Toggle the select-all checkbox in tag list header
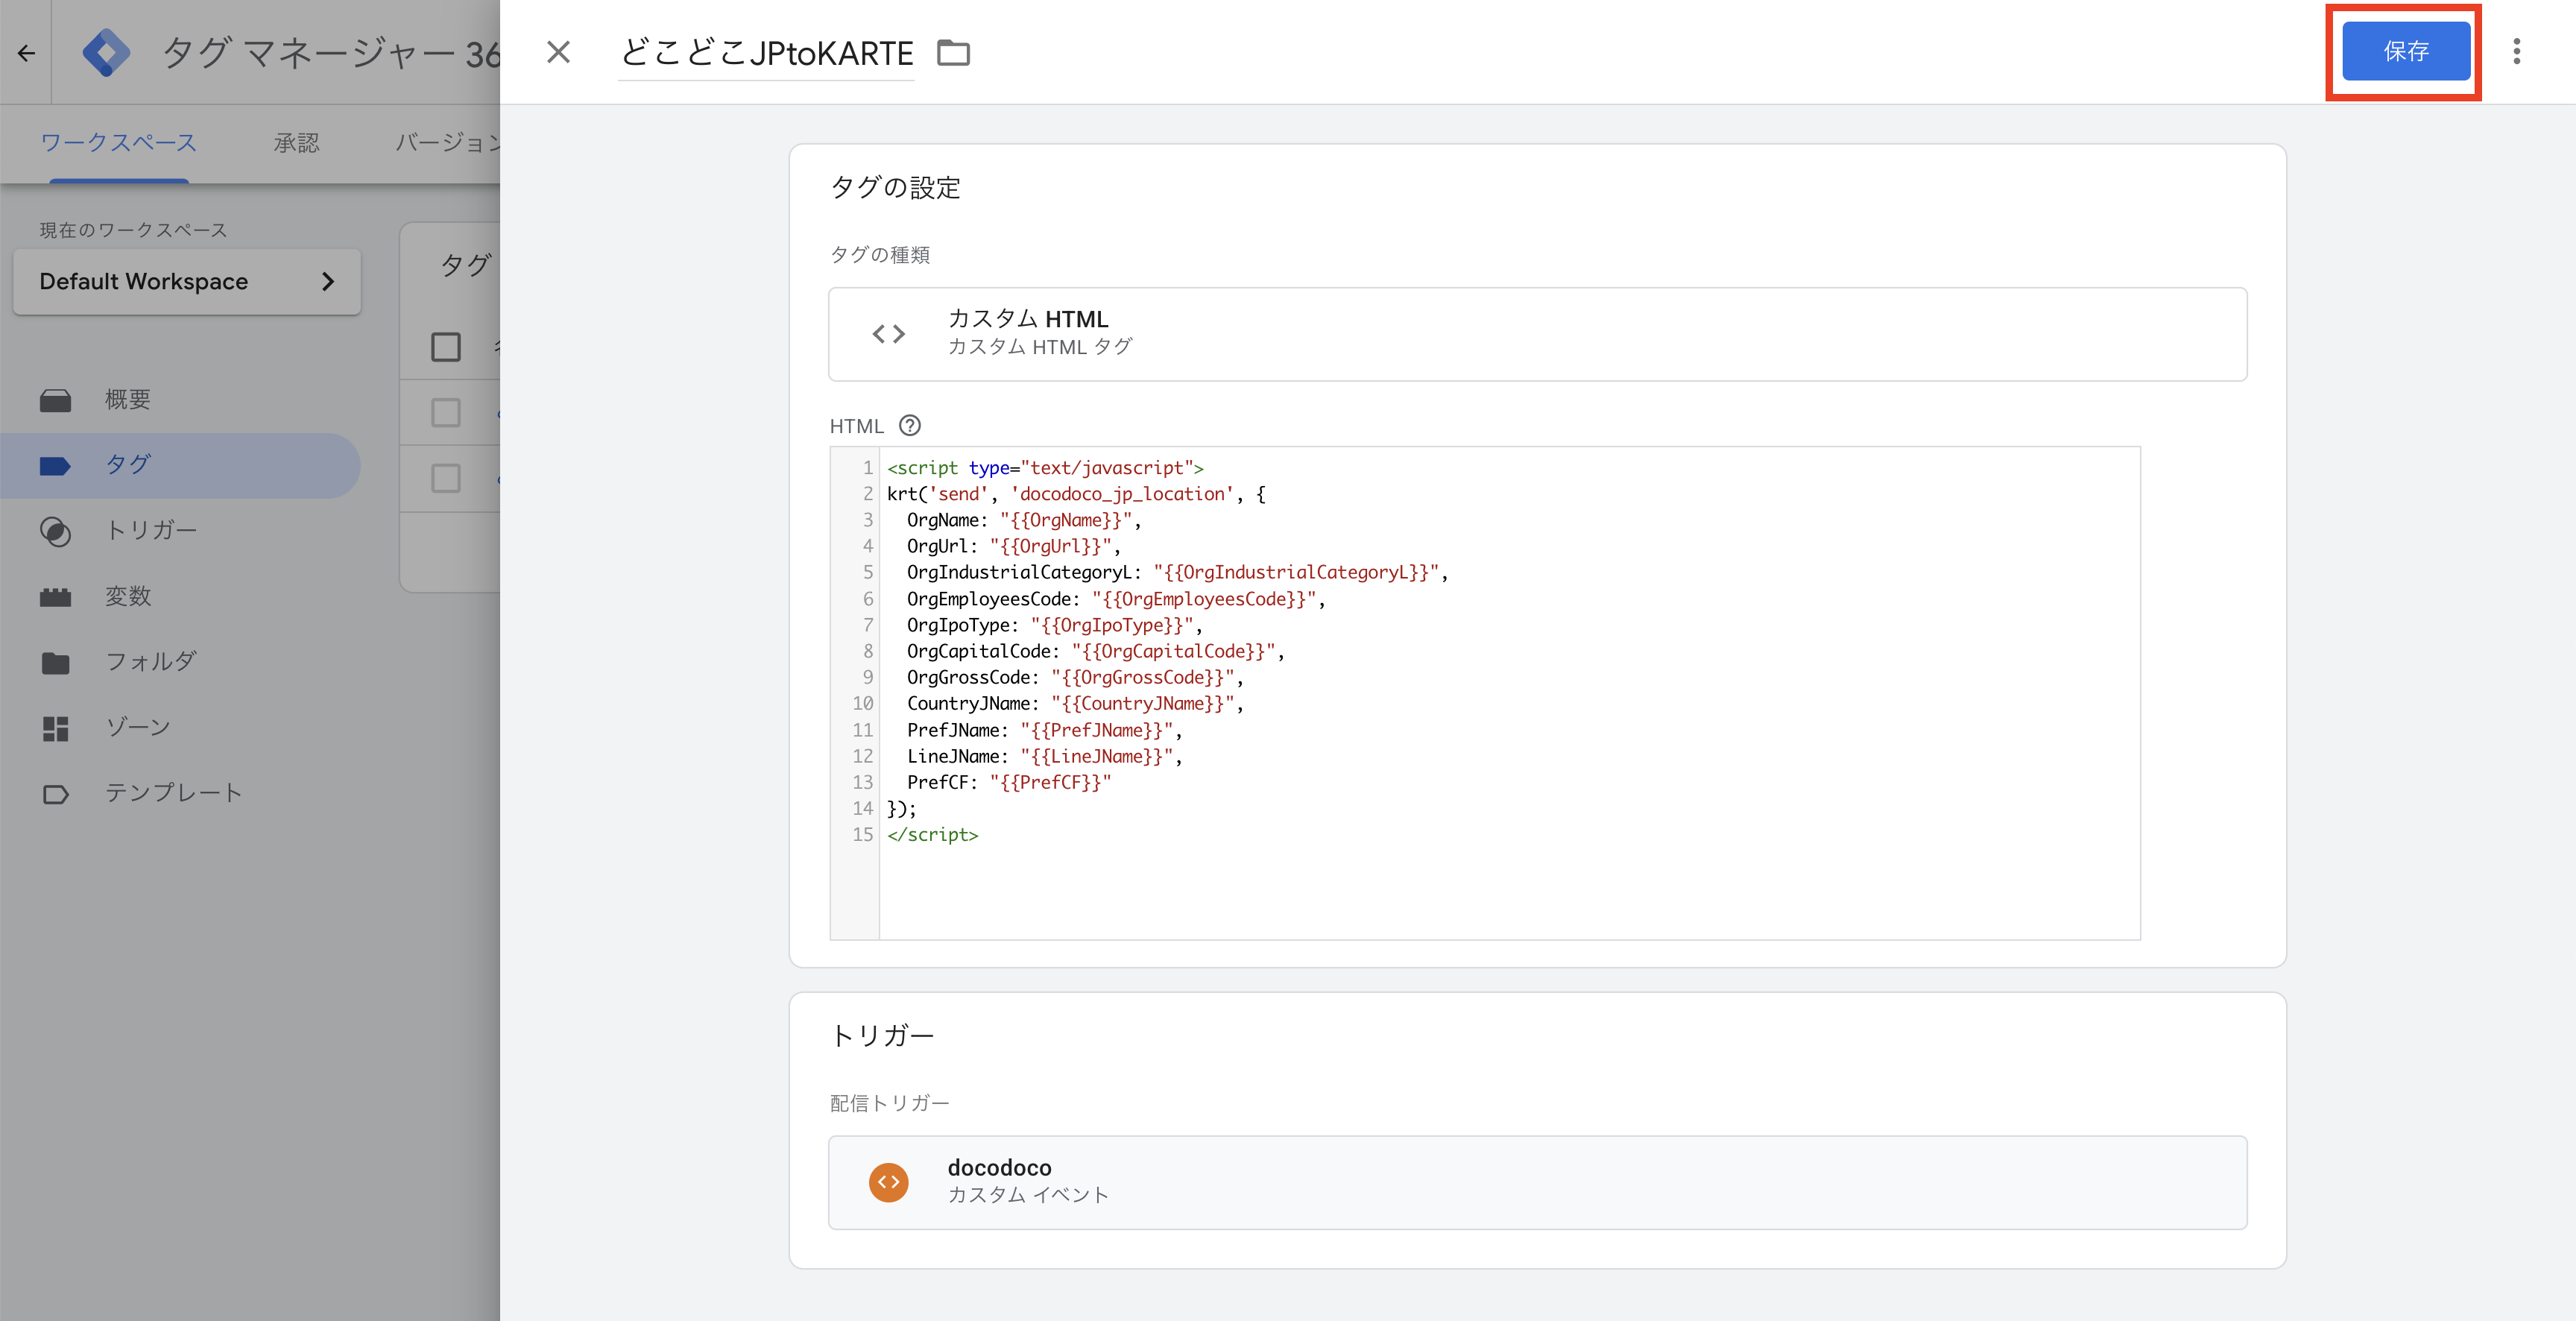This screenshot has width=2576, height=1321. click(446, 347)
